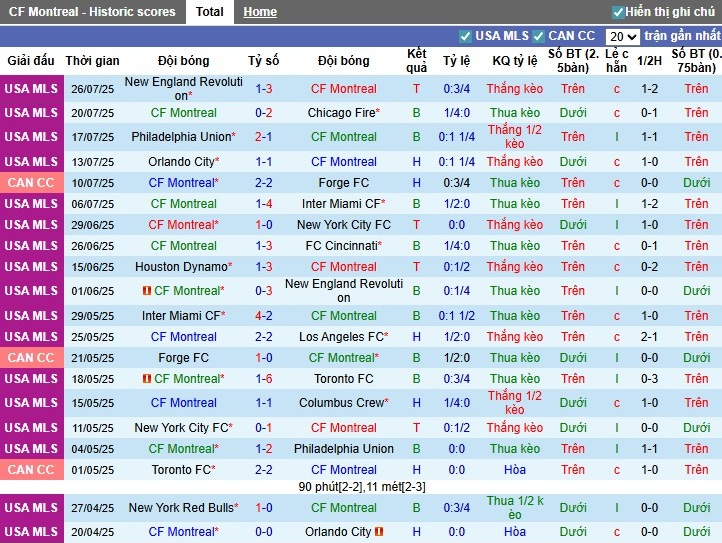Click the 1/2H column header
This screenshot has width=722, height=543.
649,60
